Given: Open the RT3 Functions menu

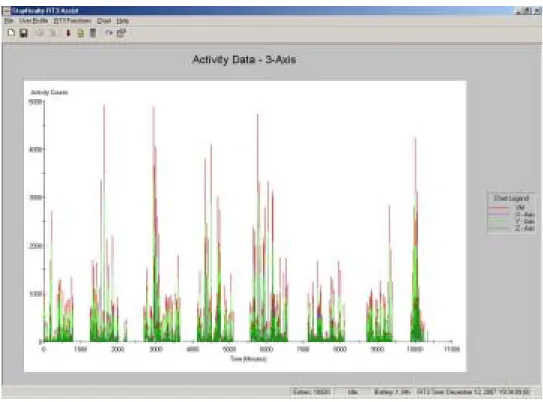Looking at the screenshot, I should click(x=72, y=21).
